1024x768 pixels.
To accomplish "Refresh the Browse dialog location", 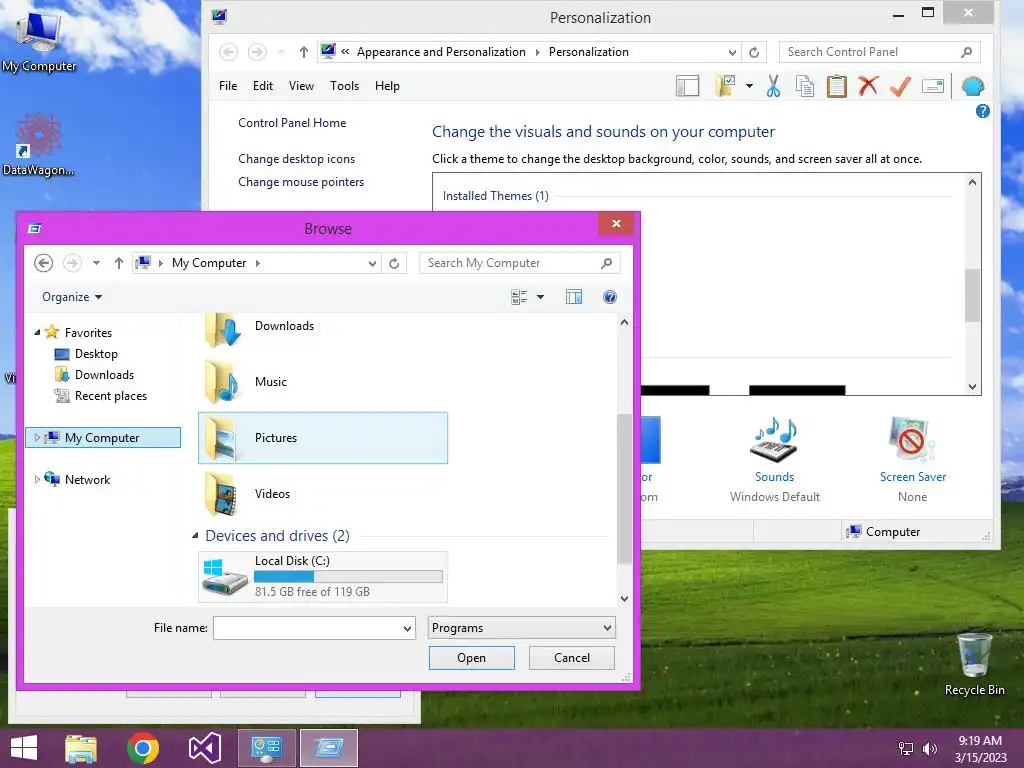I will pyautogui.click(x=394, y=263).
